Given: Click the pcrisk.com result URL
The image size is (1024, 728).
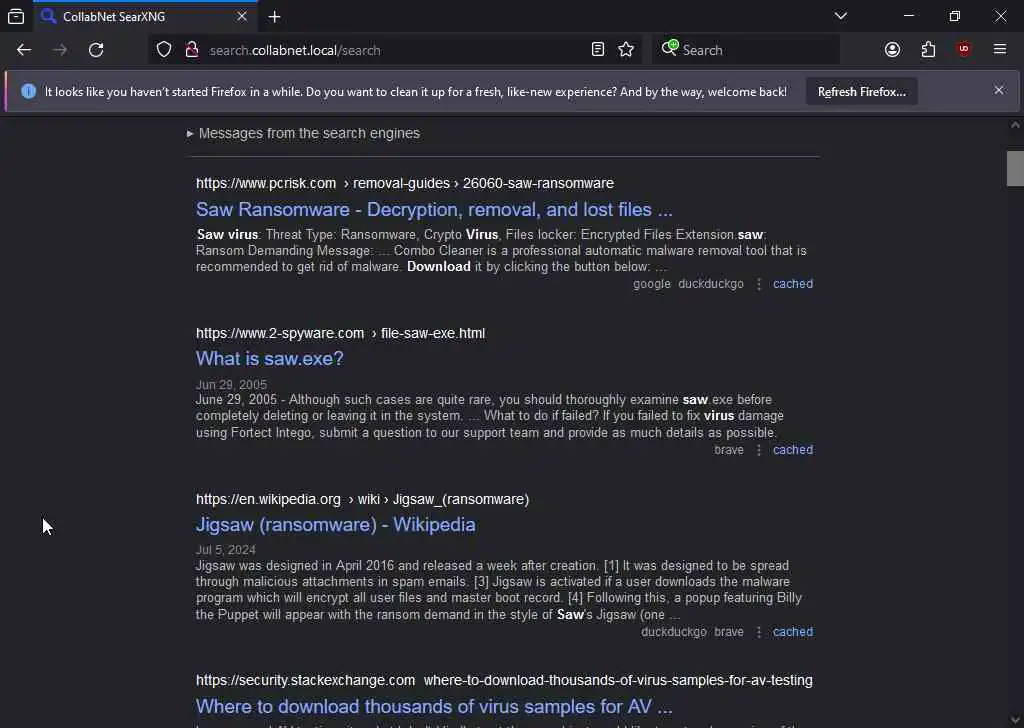Looking at the screenshot, I should coord(405,183).
